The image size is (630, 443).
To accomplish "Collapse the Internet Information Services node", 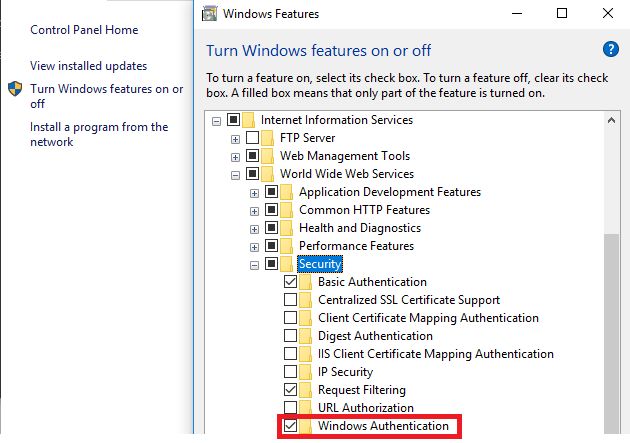I will 217,121.
